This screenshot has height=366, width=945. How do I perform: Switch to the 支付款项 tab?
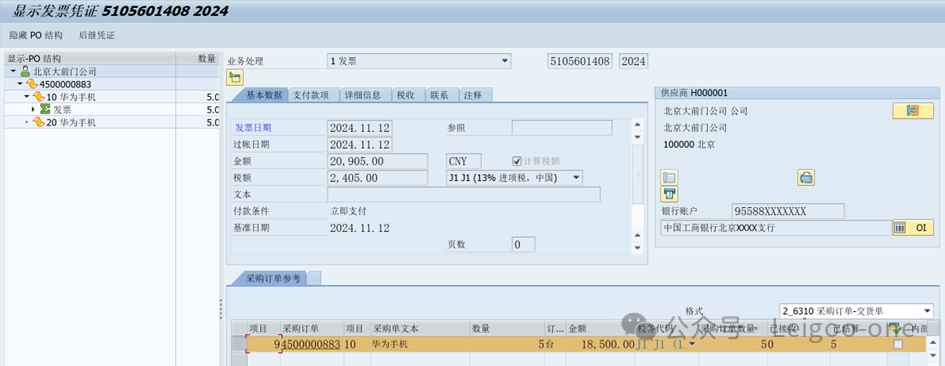coord(310,95)
